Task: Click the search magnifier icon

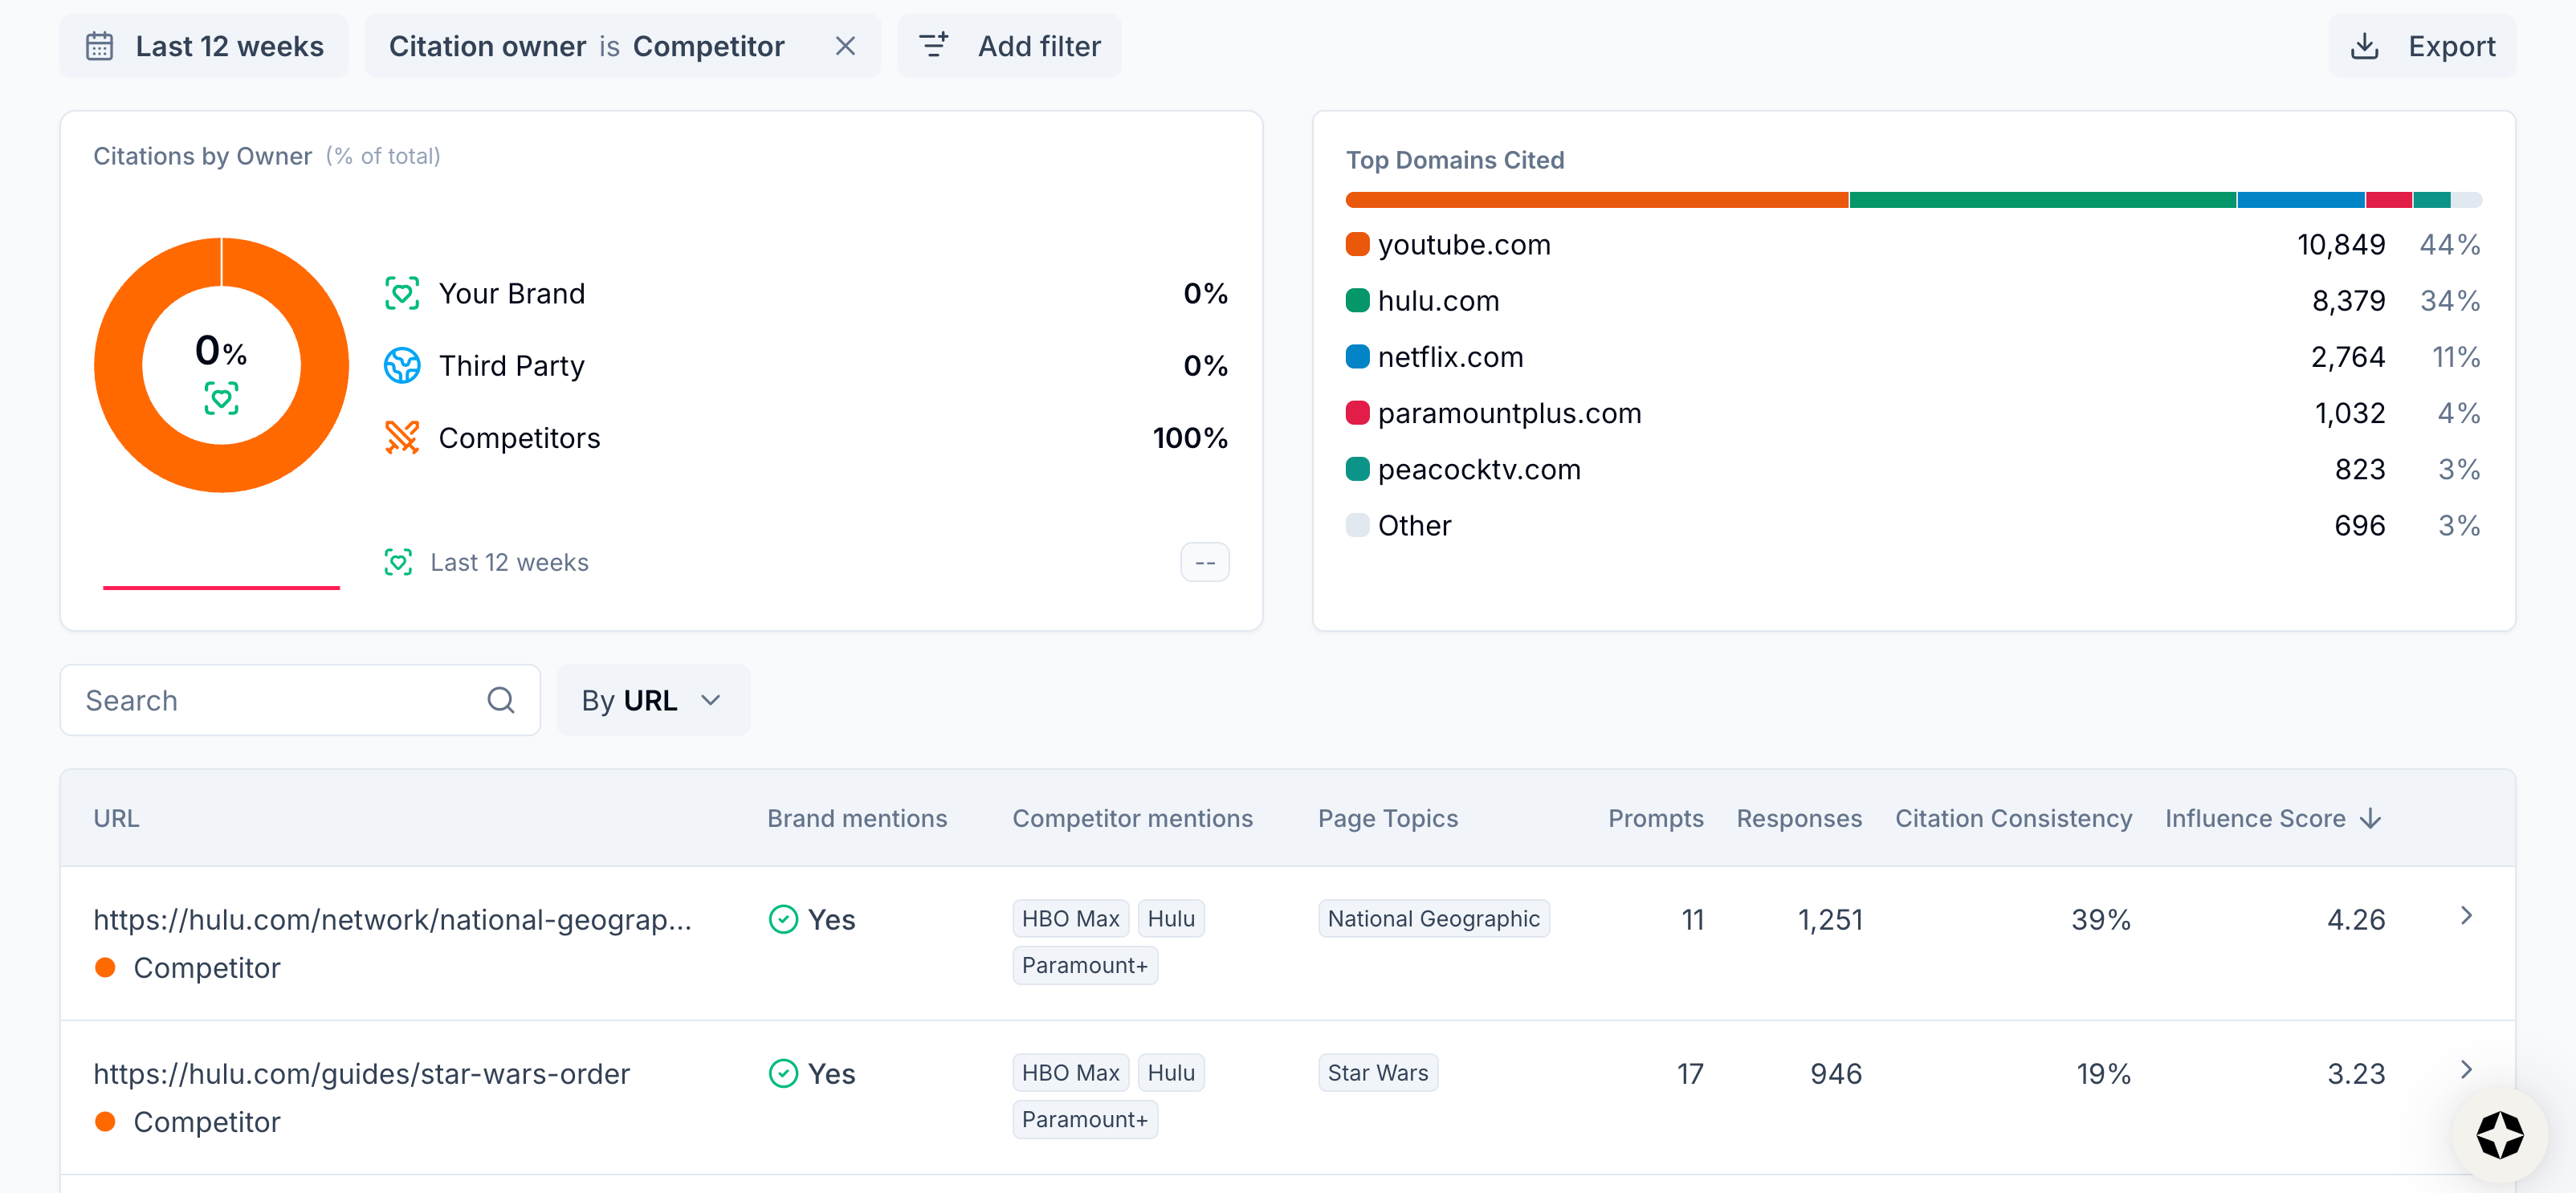Action: 501,700
